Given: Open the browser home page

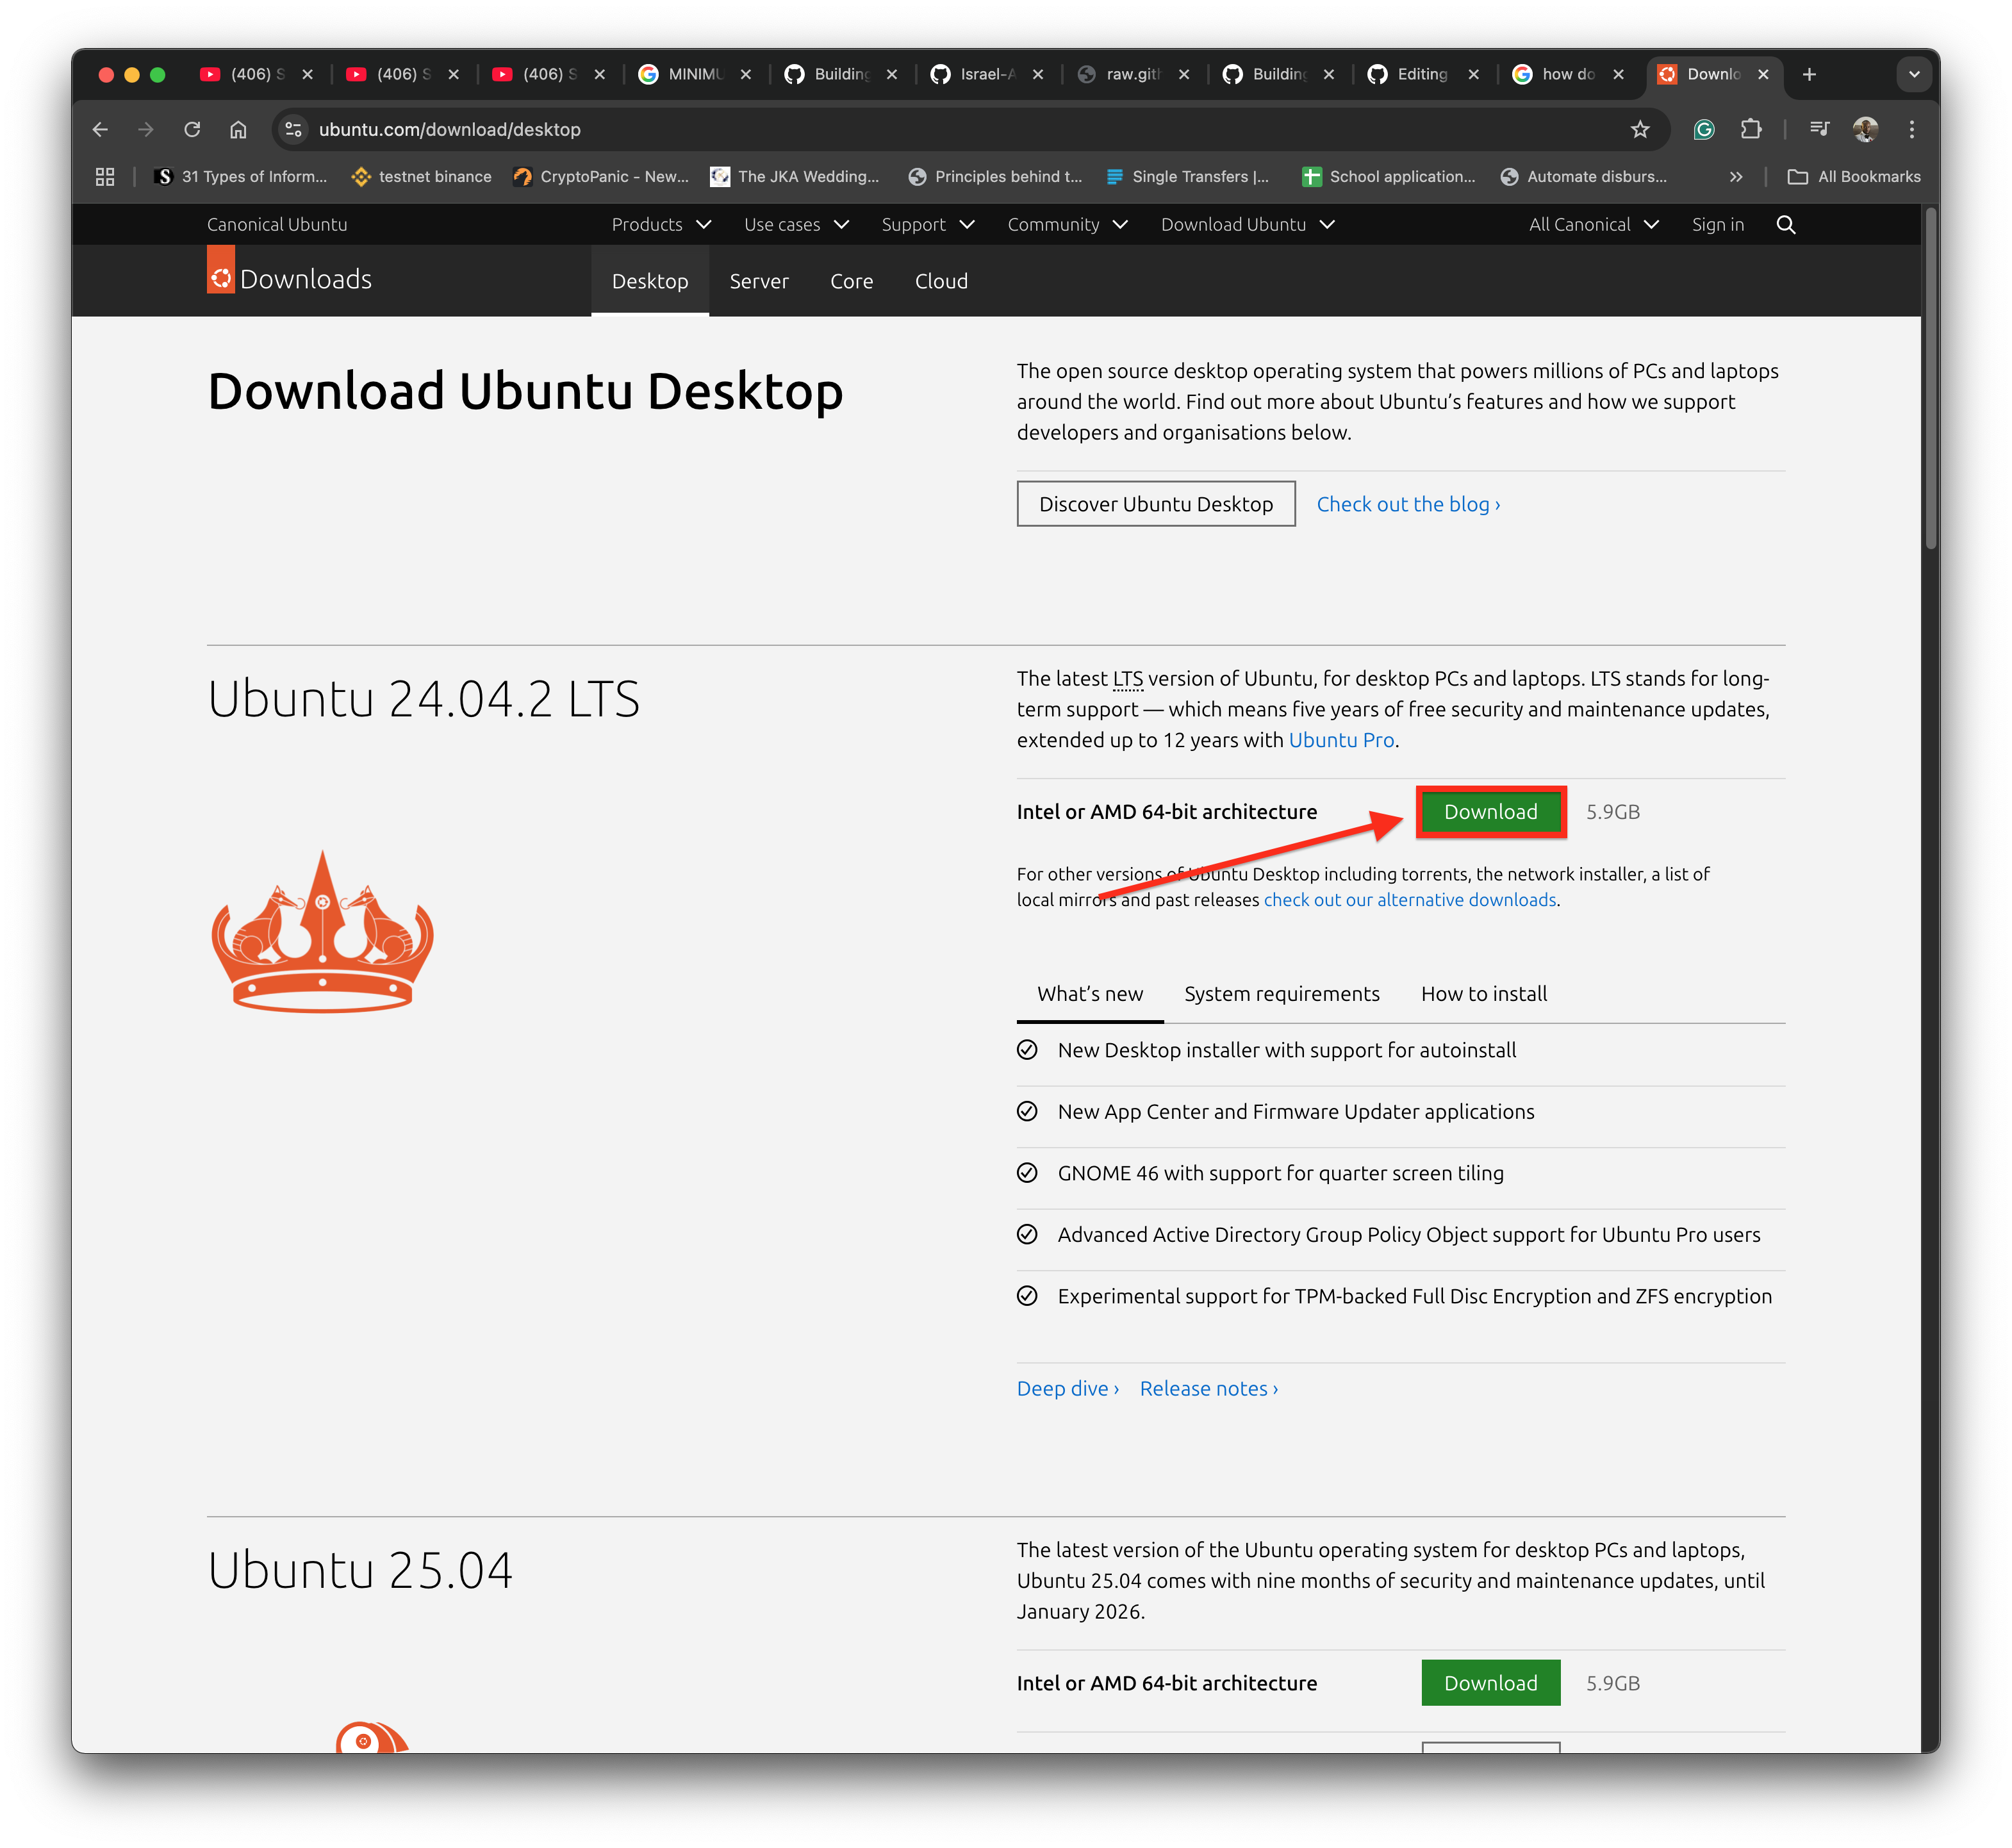Looking at the screenshot, I should coord(238,129).
